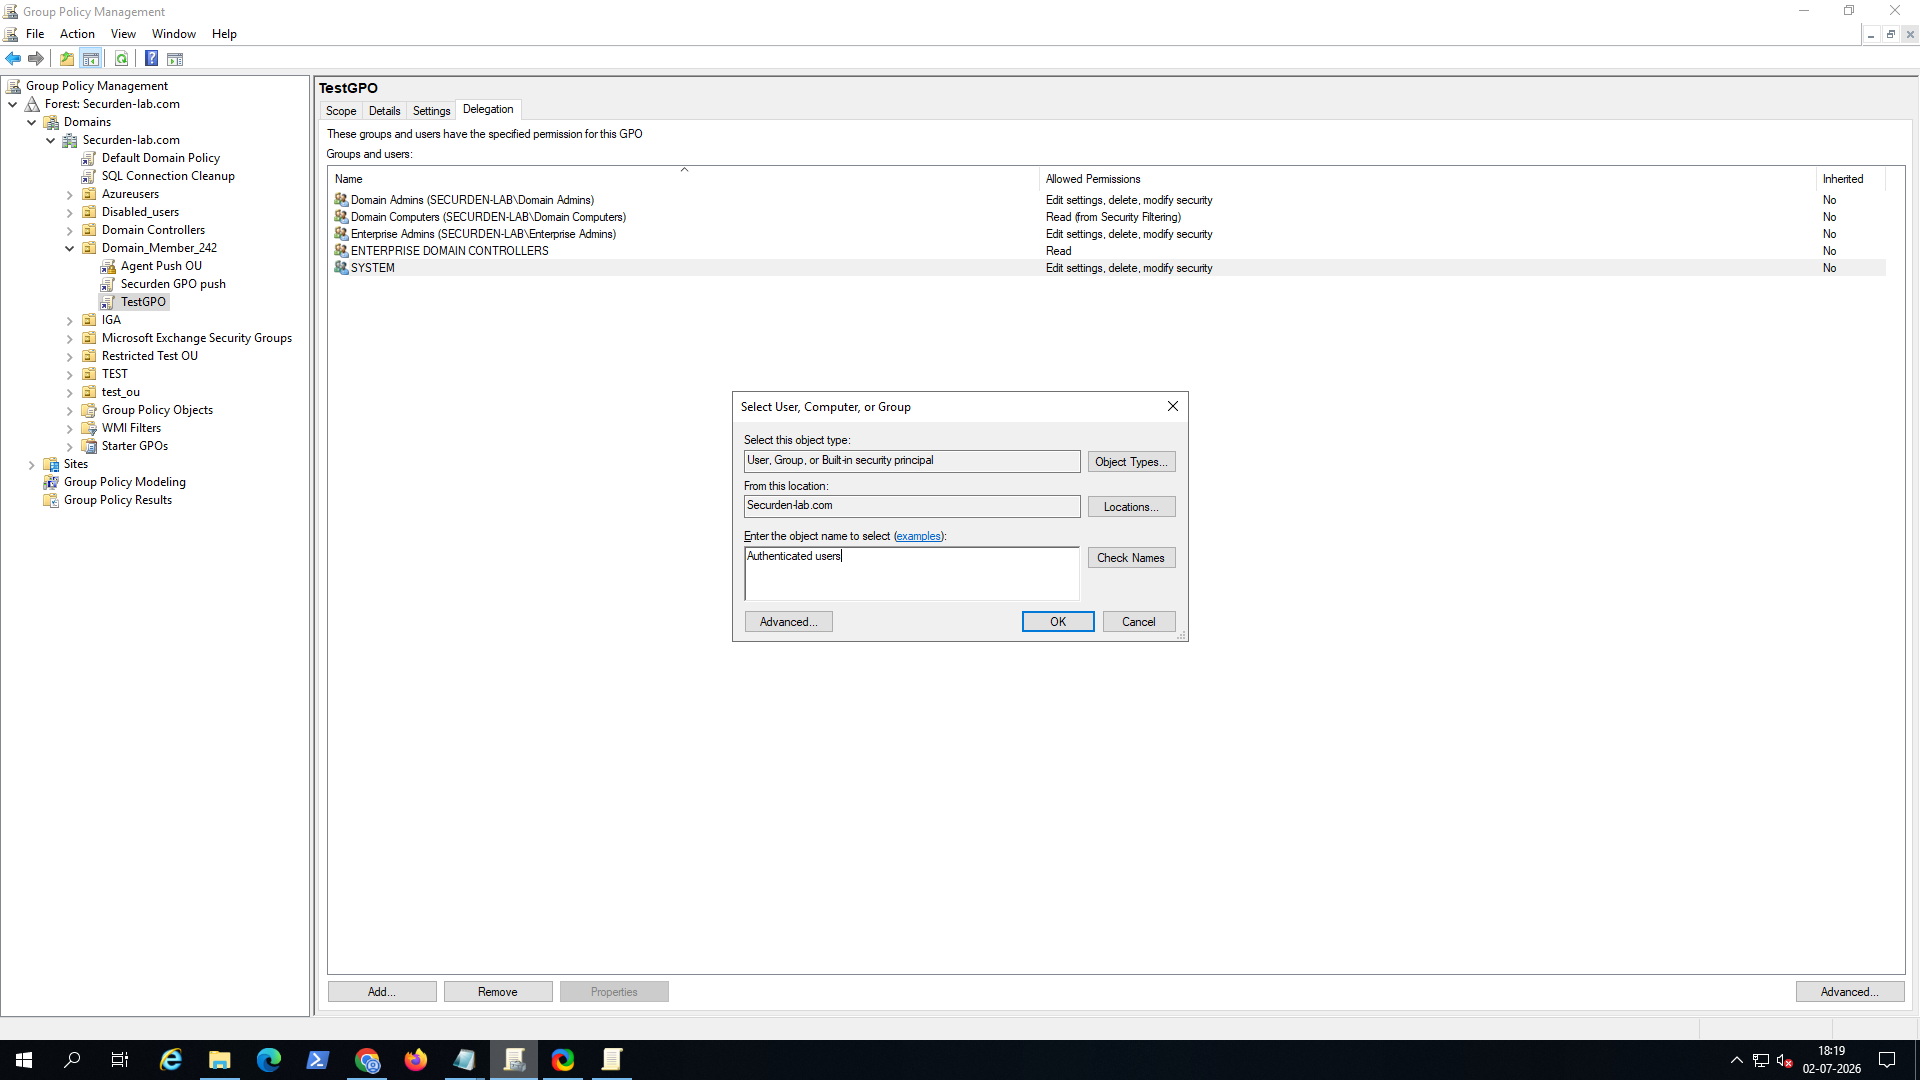Collapse the Domains tree node

click(x=32, y=122)
